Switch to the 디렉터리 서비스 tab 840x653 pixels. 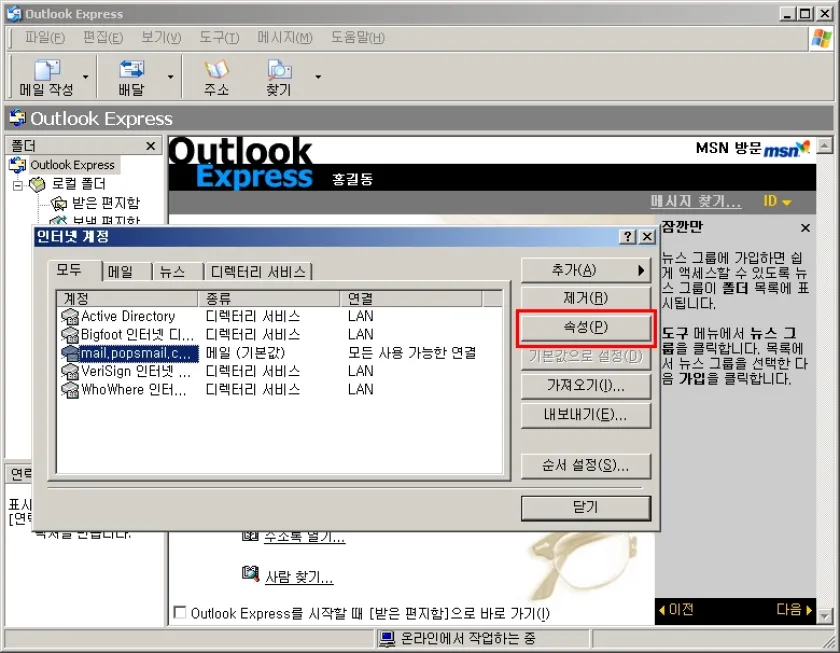click(x=258, y=272)
